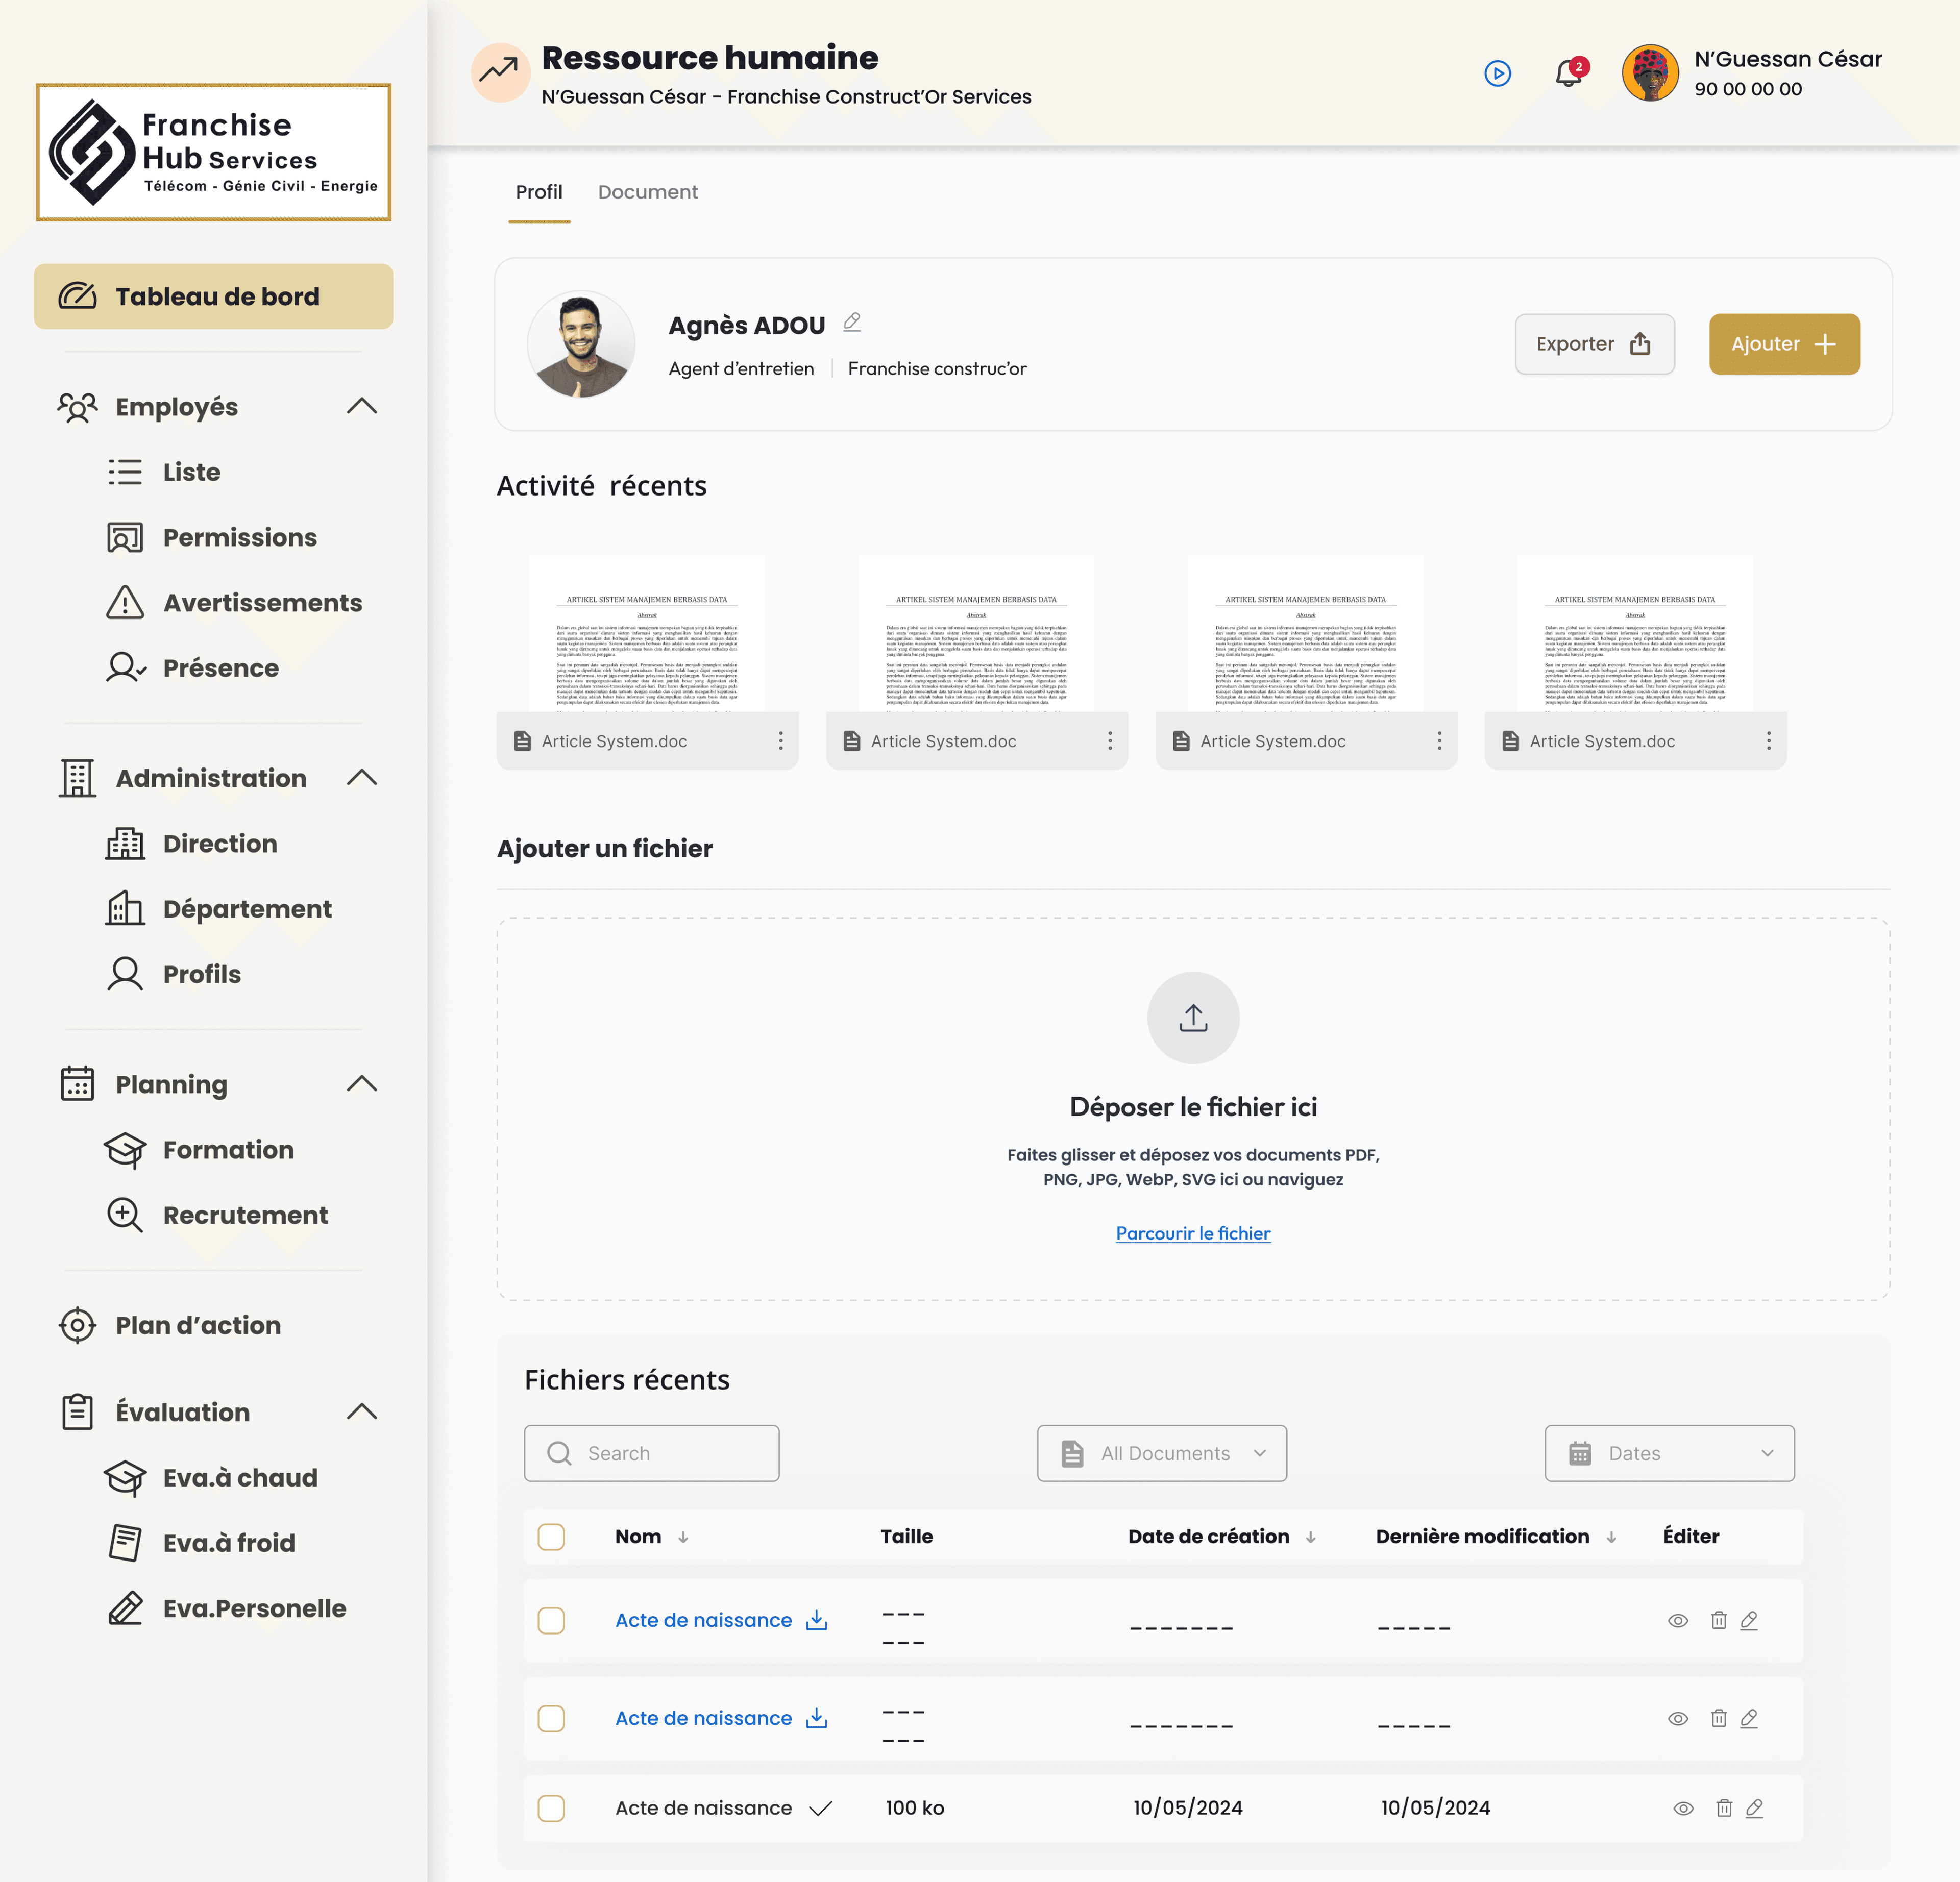This screenshot has height=1882, width=1960.
Task: Edit Agnès ADOU's name with pencil icon
Action: pos(852,322)
